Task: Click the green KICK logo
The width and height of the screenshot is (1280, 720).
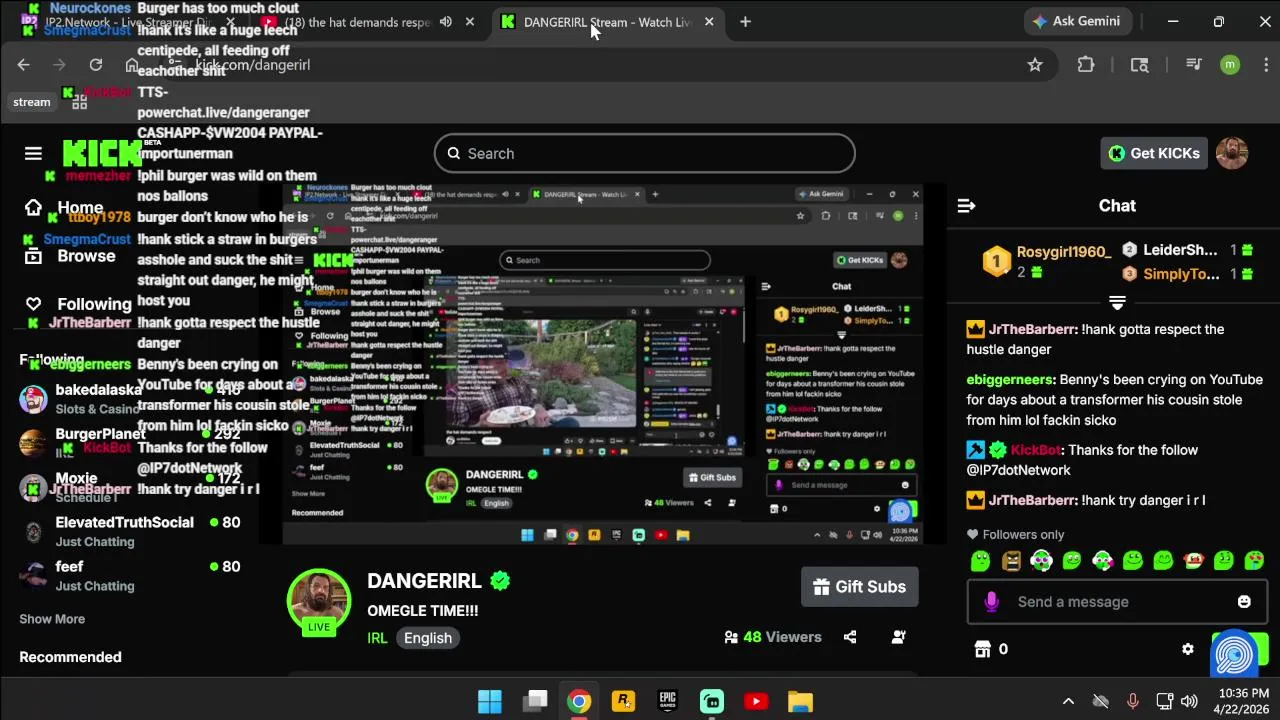Action: tap(103, 153)
